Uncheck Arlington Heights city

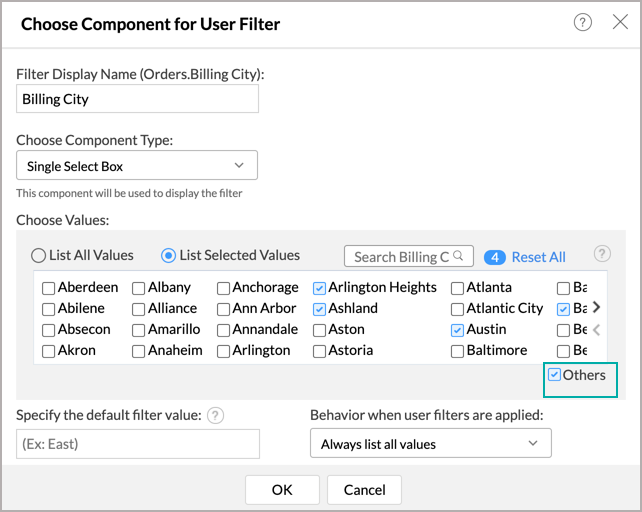pyautogui.click(x=319, y=288)
